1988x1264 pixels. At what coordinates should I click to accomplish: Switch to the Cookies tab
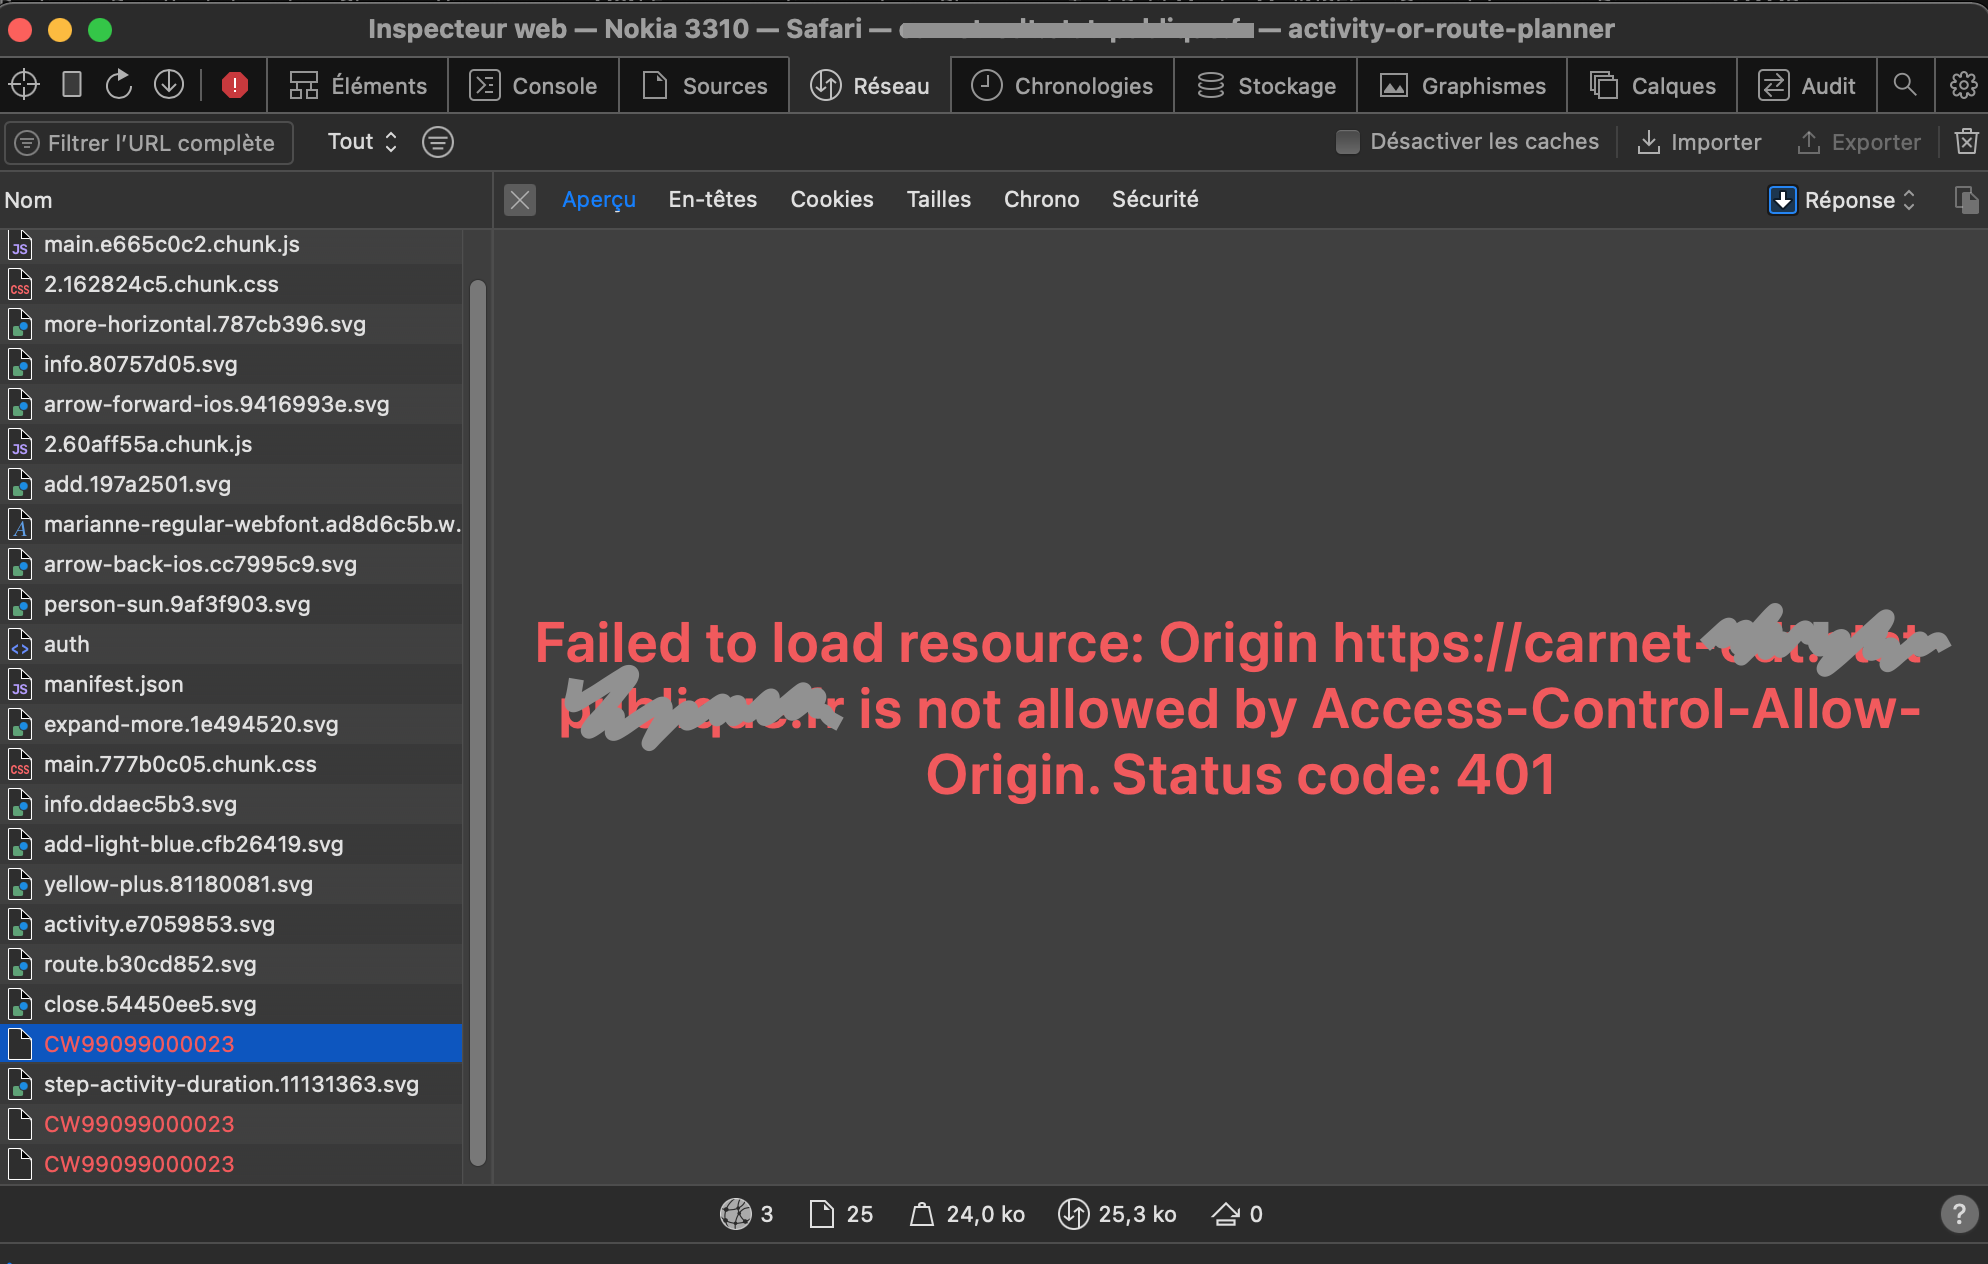[x=831, y=199]
